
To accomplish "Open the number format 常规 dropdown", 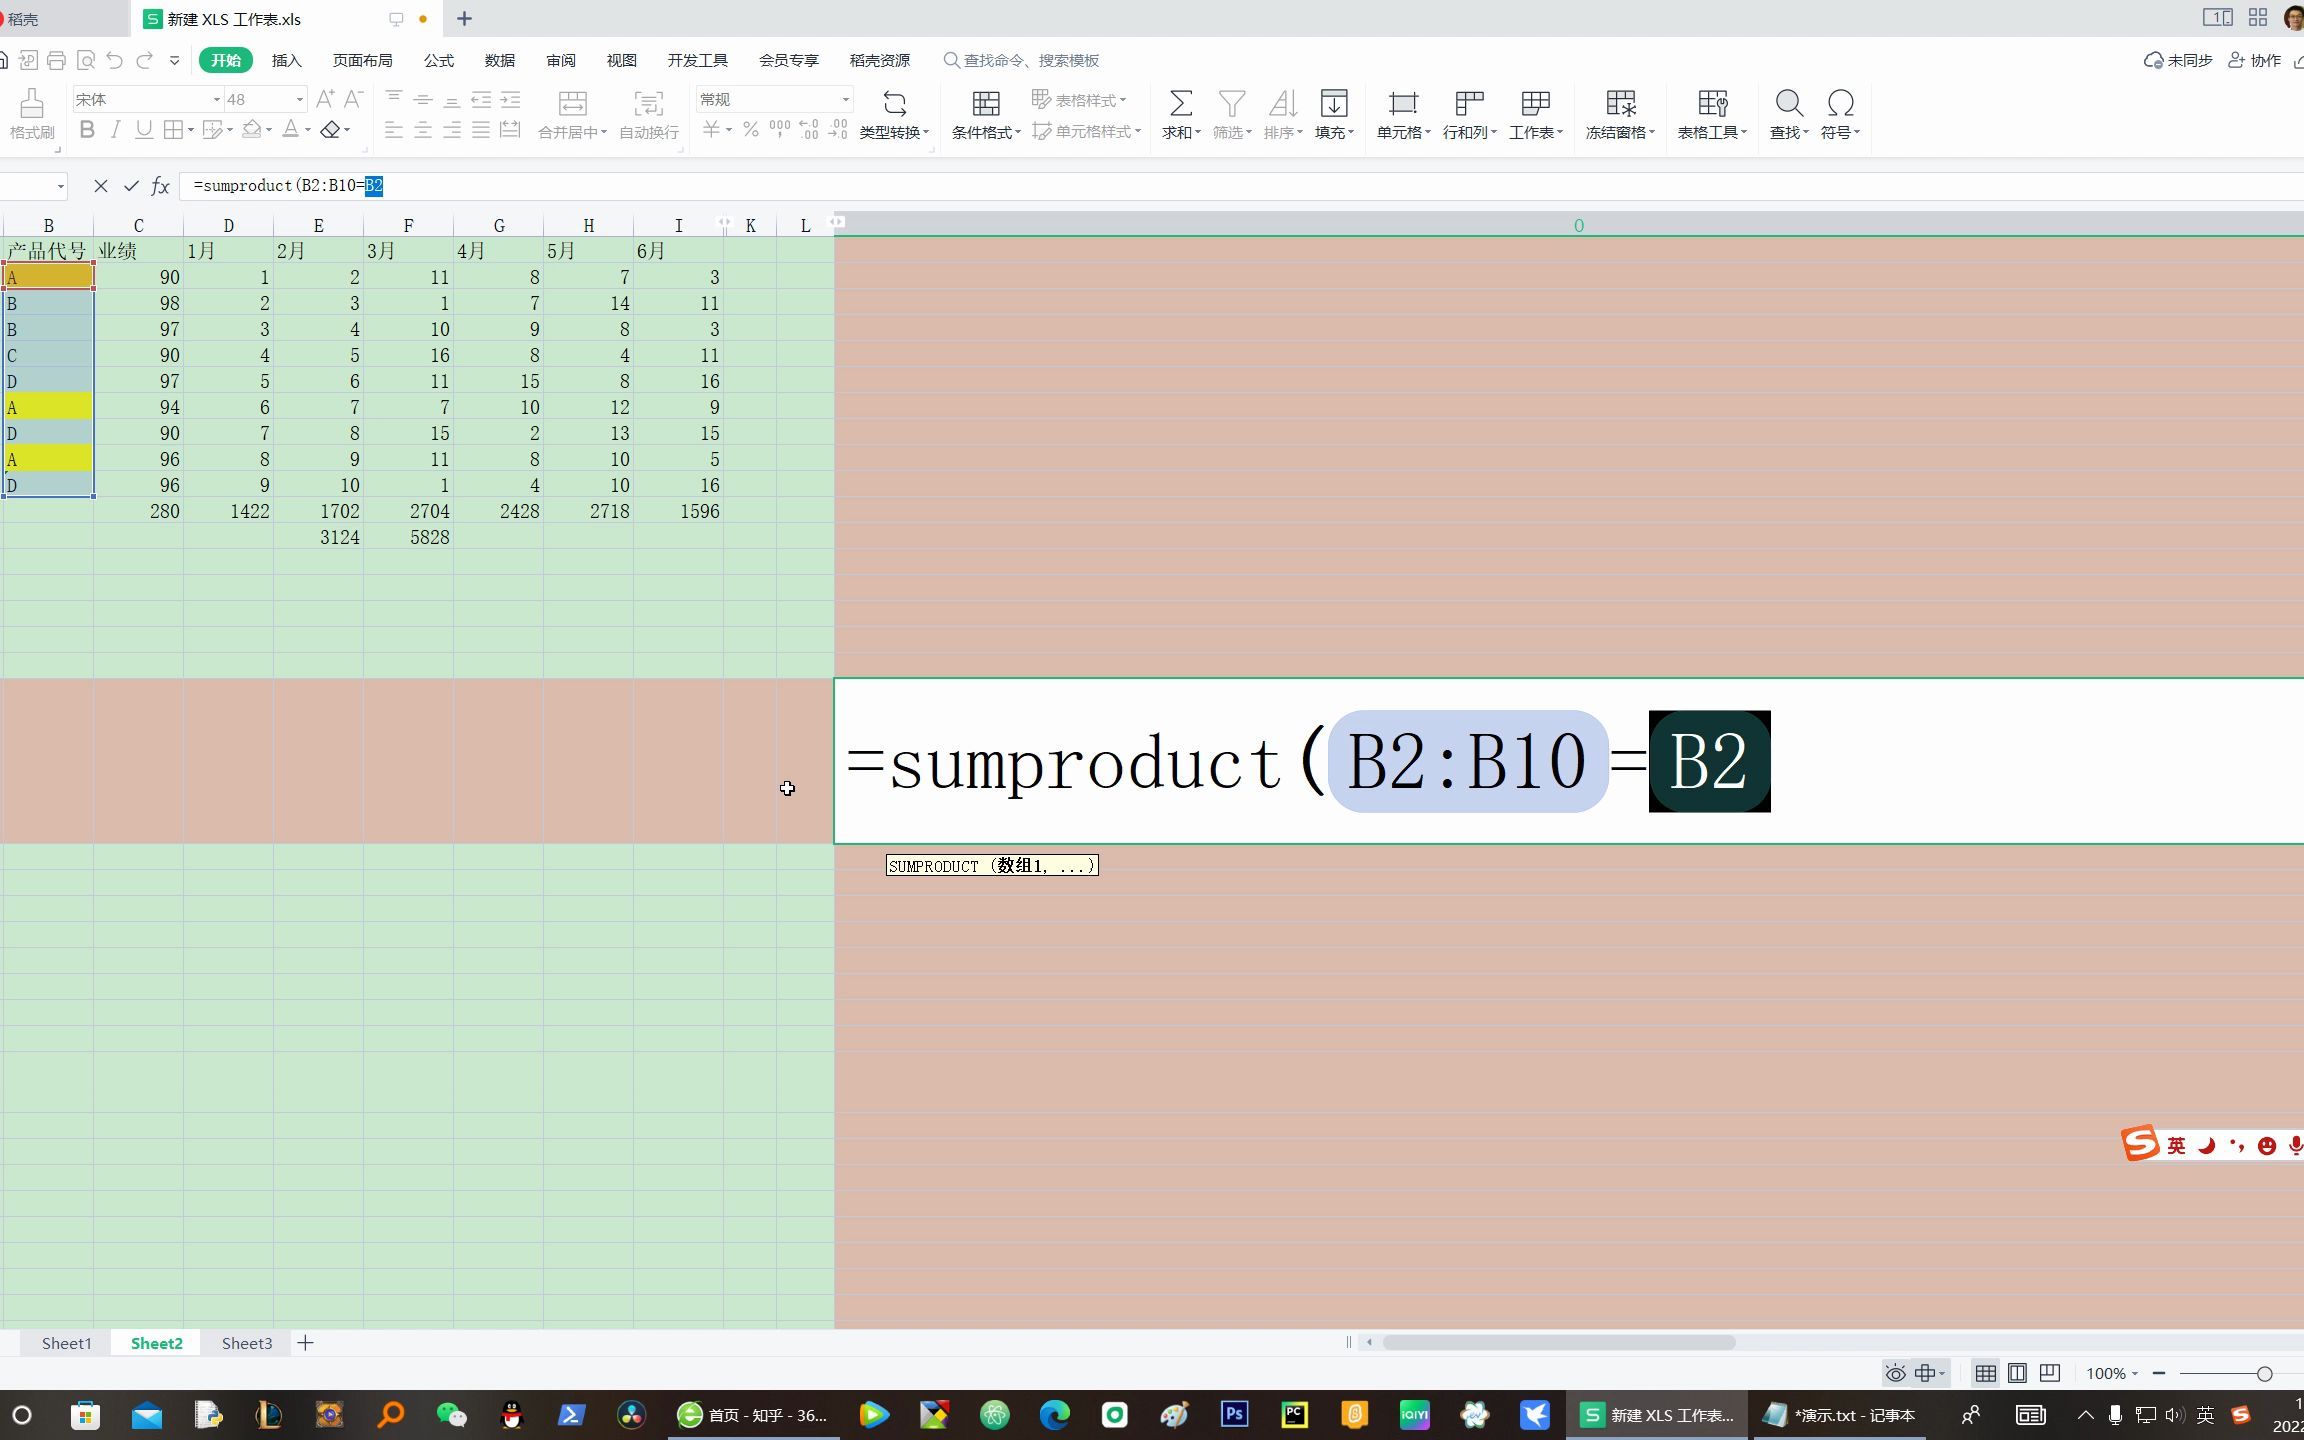I will [845, 100].
